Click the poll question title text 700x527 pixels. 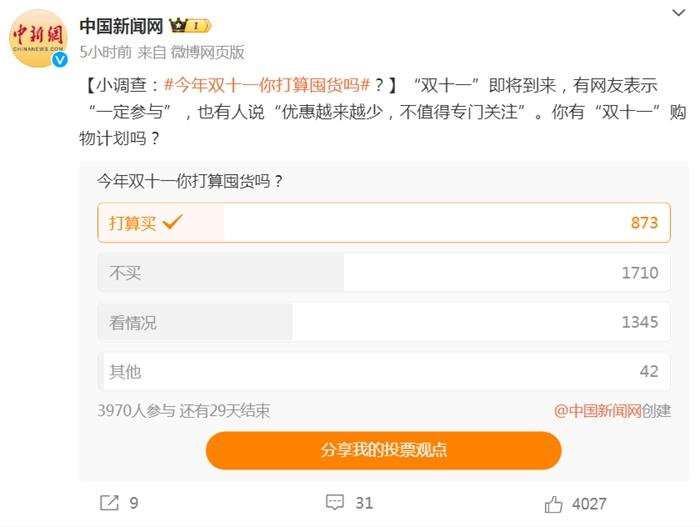190,181
